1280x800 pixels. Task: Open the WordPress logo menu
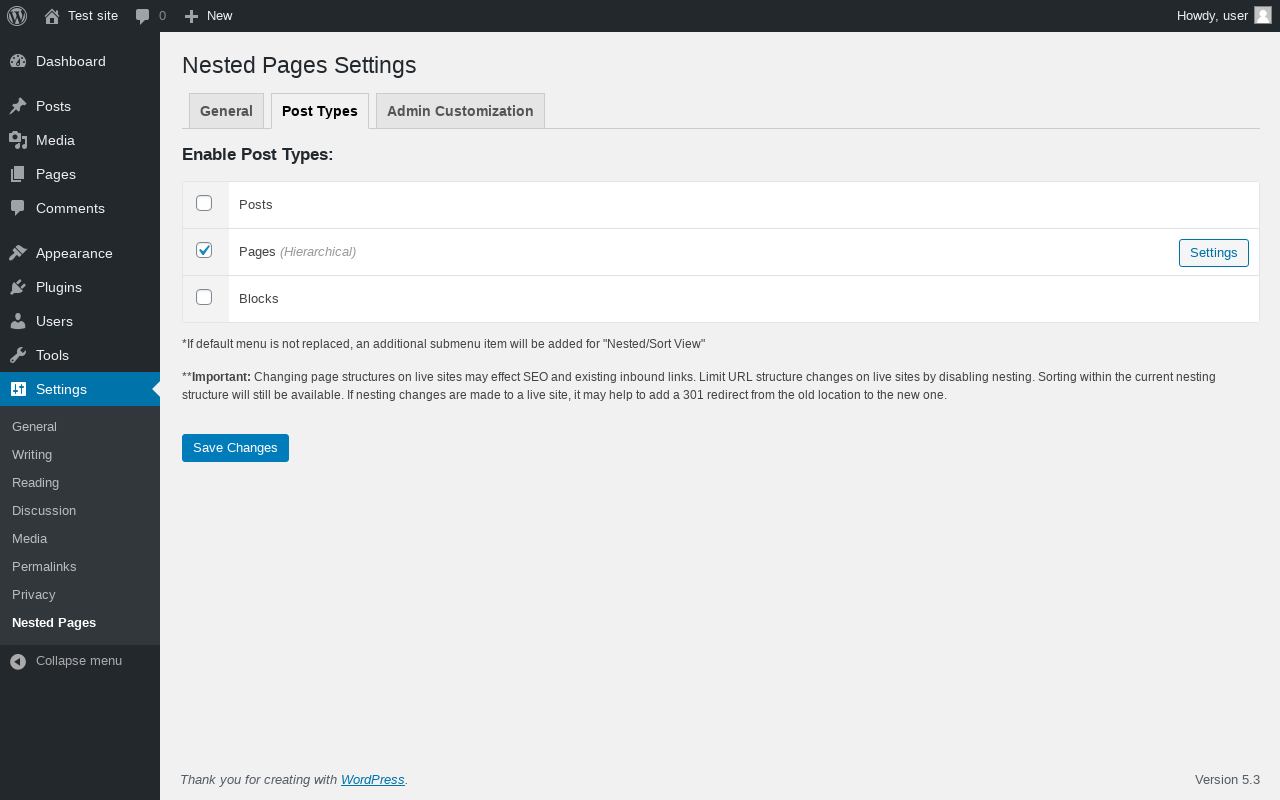(x=17, y=16)
